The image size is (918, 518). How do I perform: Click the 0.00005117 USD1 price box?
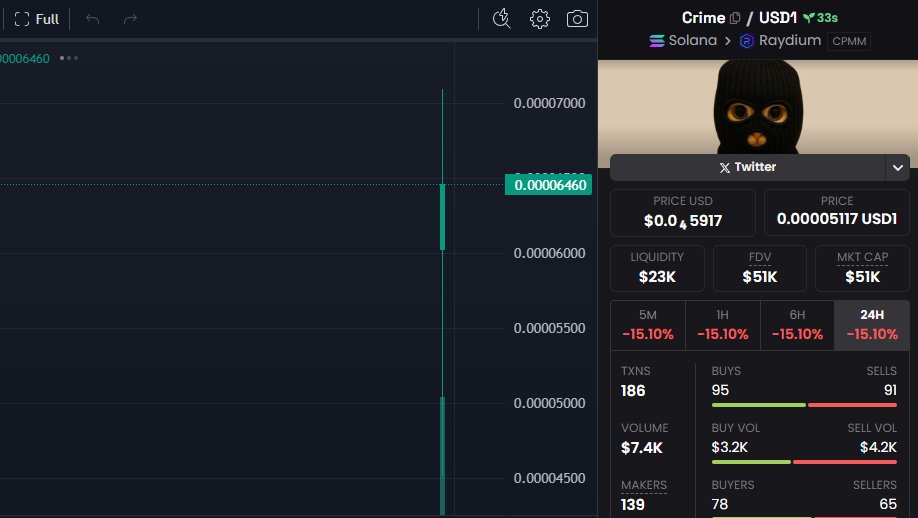(837, 212)
